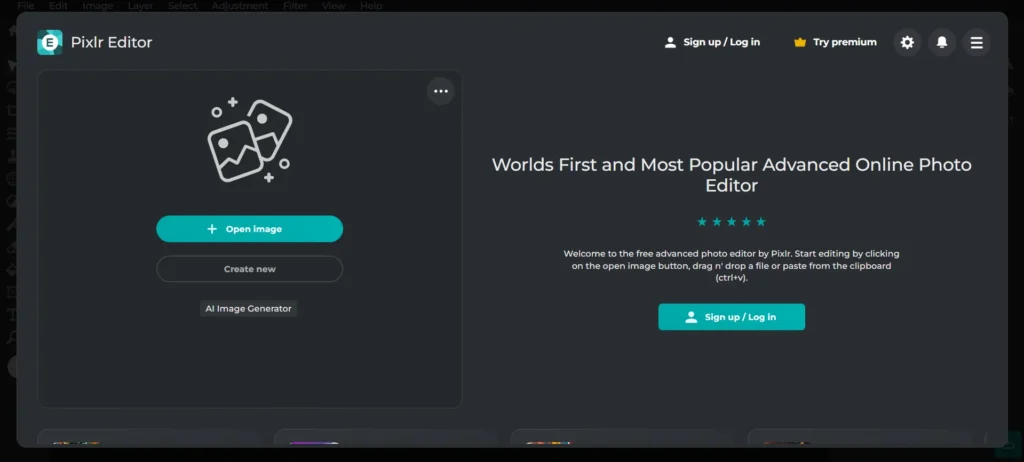Click the three-dots more options button
The image size is (1024, 462).
click(x=441, y=91)
